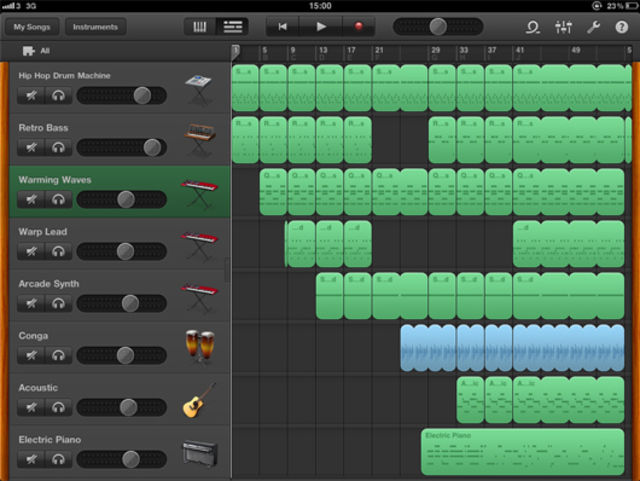Screen dimensions: 640x481
Task: Solo the Conga track
Action: point(58,355)
